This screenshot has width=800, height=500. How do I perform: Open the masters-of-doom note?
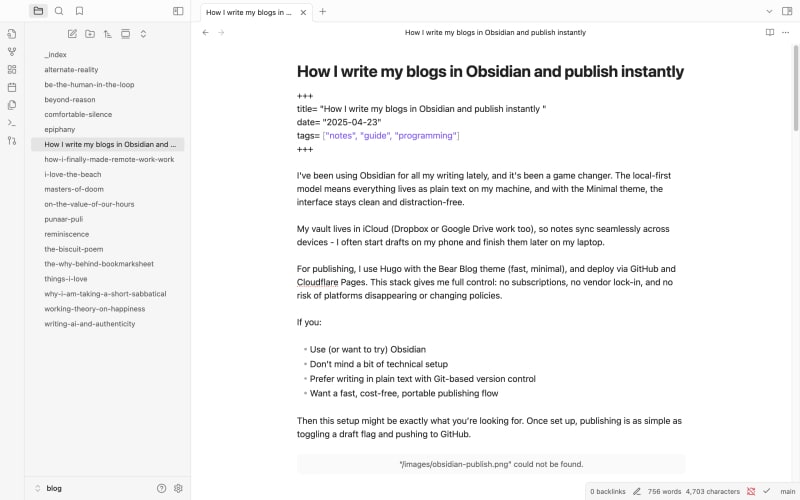tap(74, 189)
